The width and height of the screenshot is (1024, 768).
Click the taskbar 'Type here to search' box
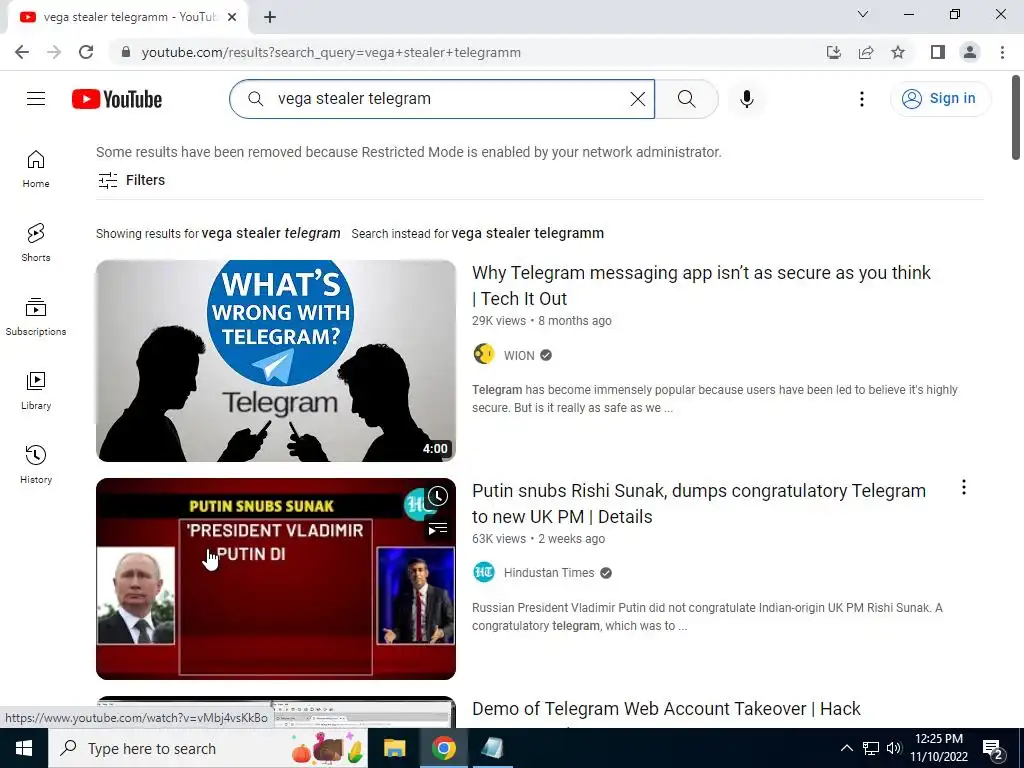pos(208,748)
